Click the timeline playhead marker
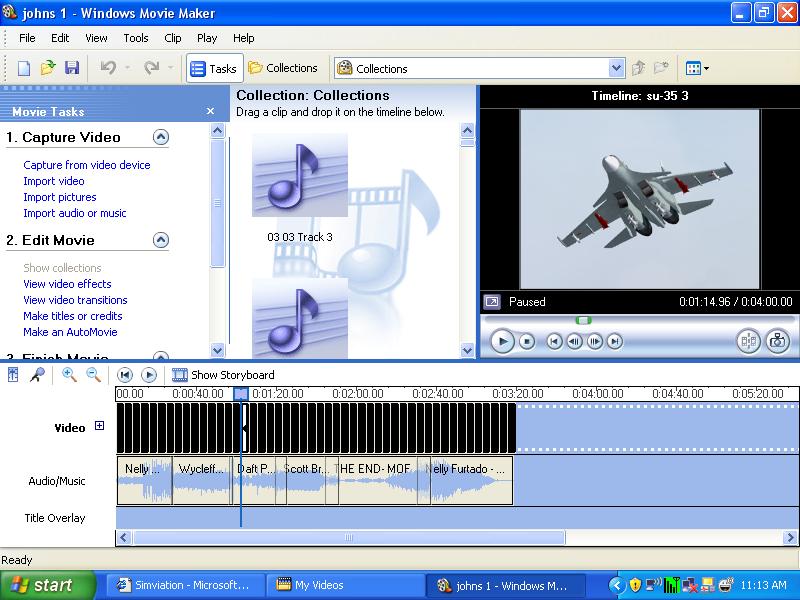800x600 pixels. (241, 393)
